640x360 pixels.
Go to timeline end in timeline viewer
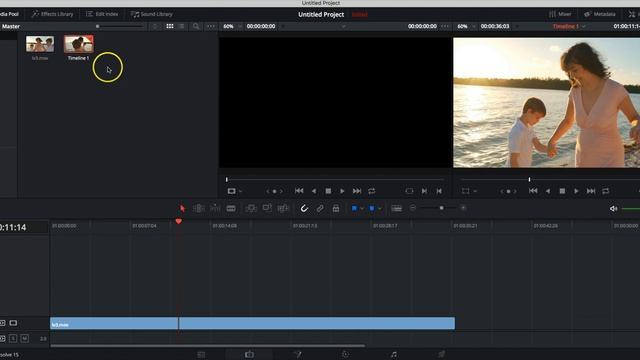click(591, 191)
